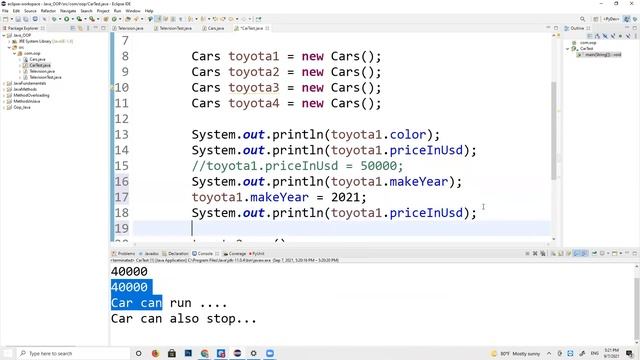Image resolution: width=640 pixels, height=360 pixels.
Task: Click Remove All Terminated Launches in Console
Action: click(542, 253)
